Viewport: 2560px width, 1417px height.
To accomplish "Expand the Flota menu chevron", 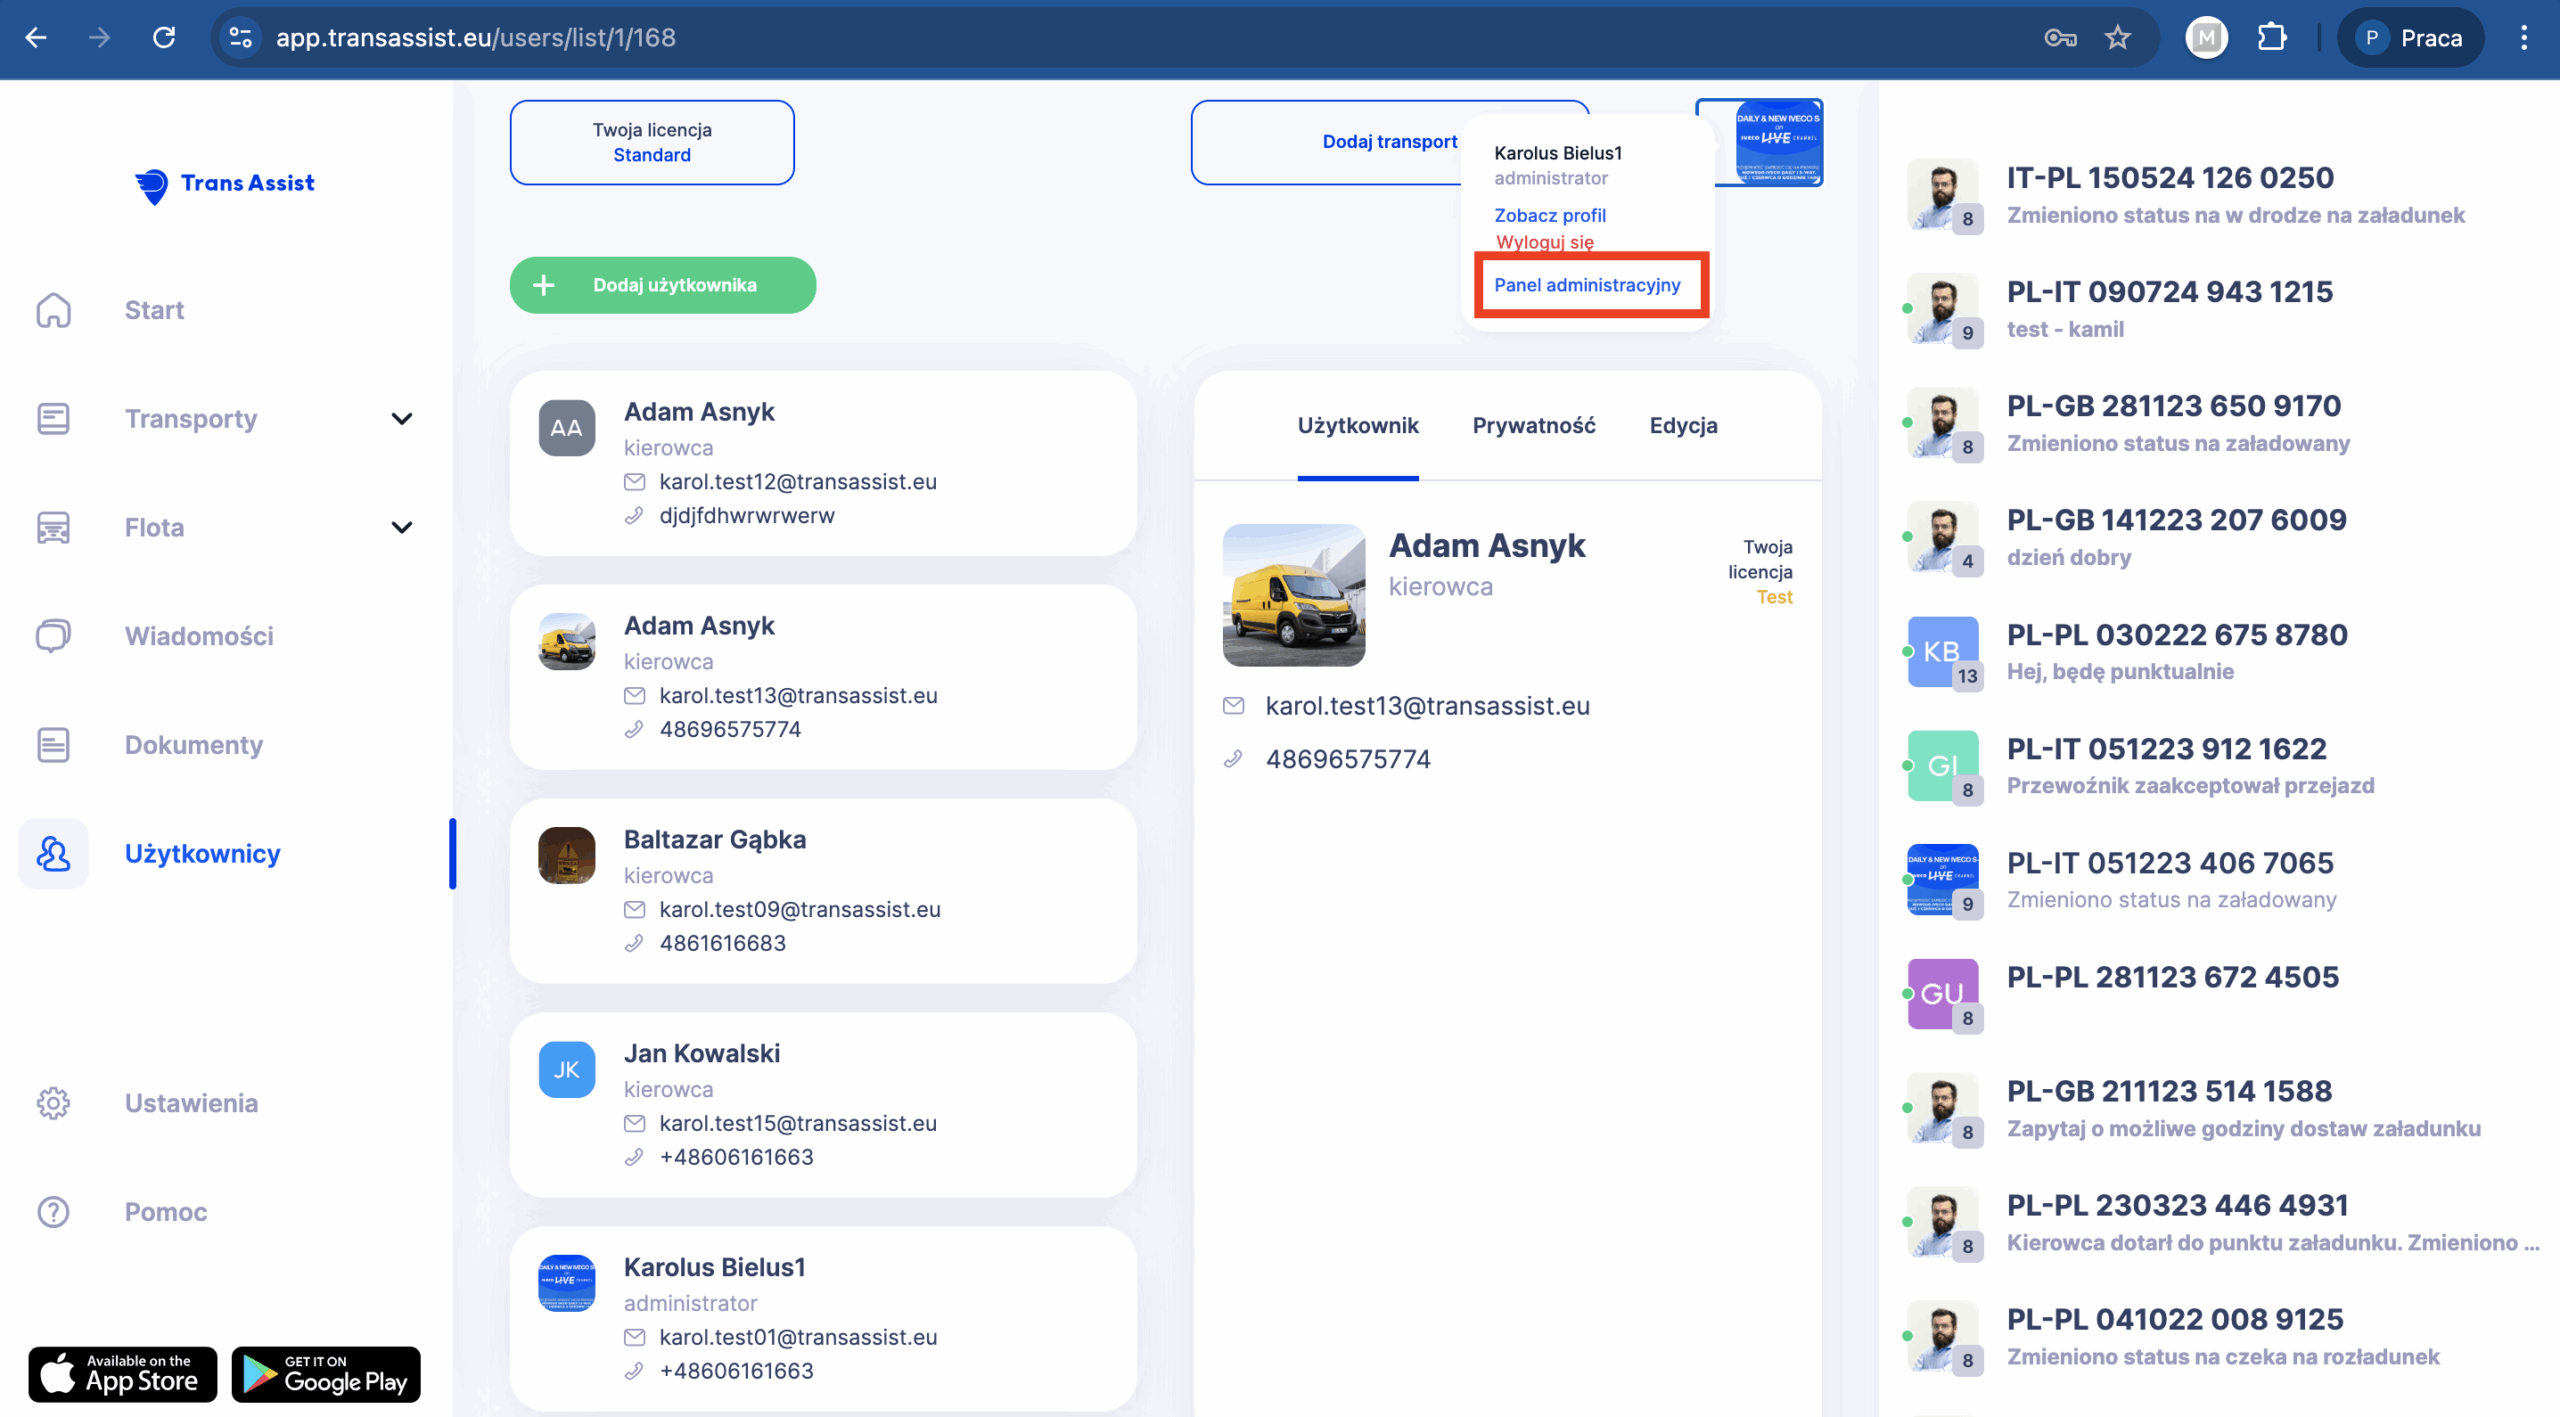I will (x=402, y=528).
